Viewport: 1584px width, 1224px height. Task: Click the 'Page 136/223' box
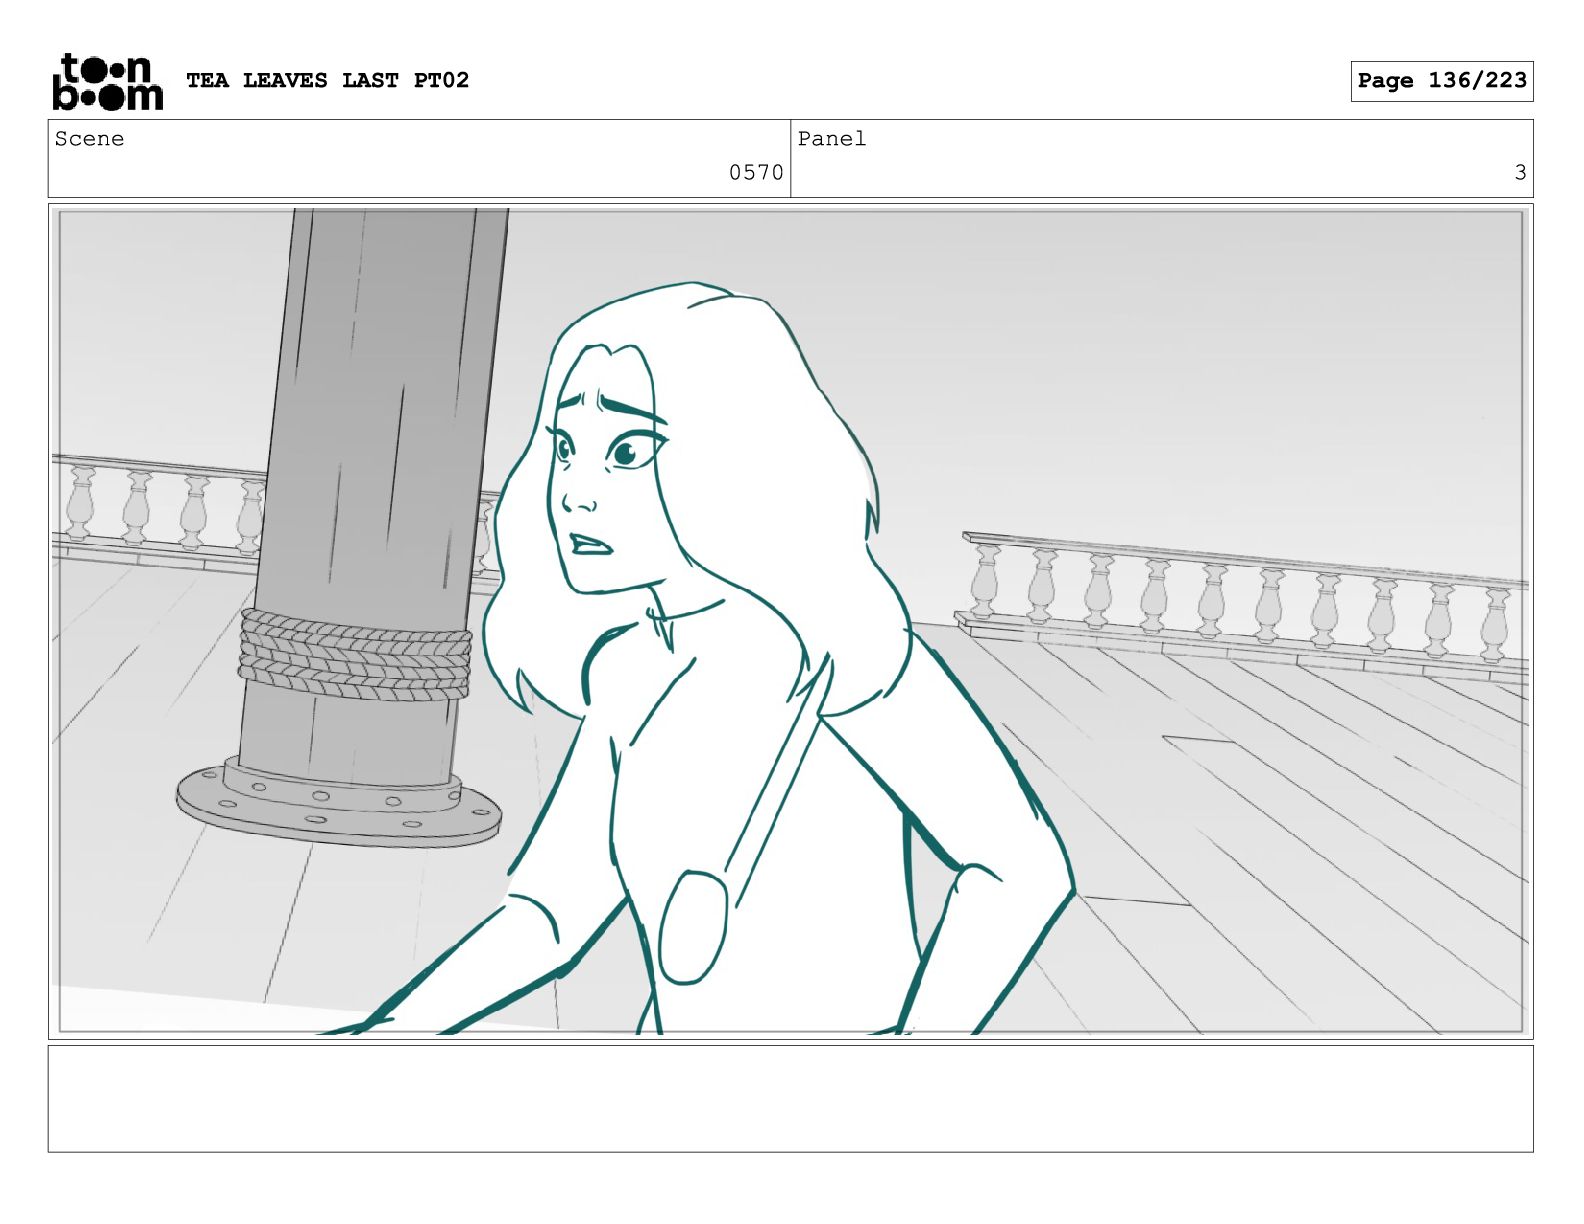1441,81
